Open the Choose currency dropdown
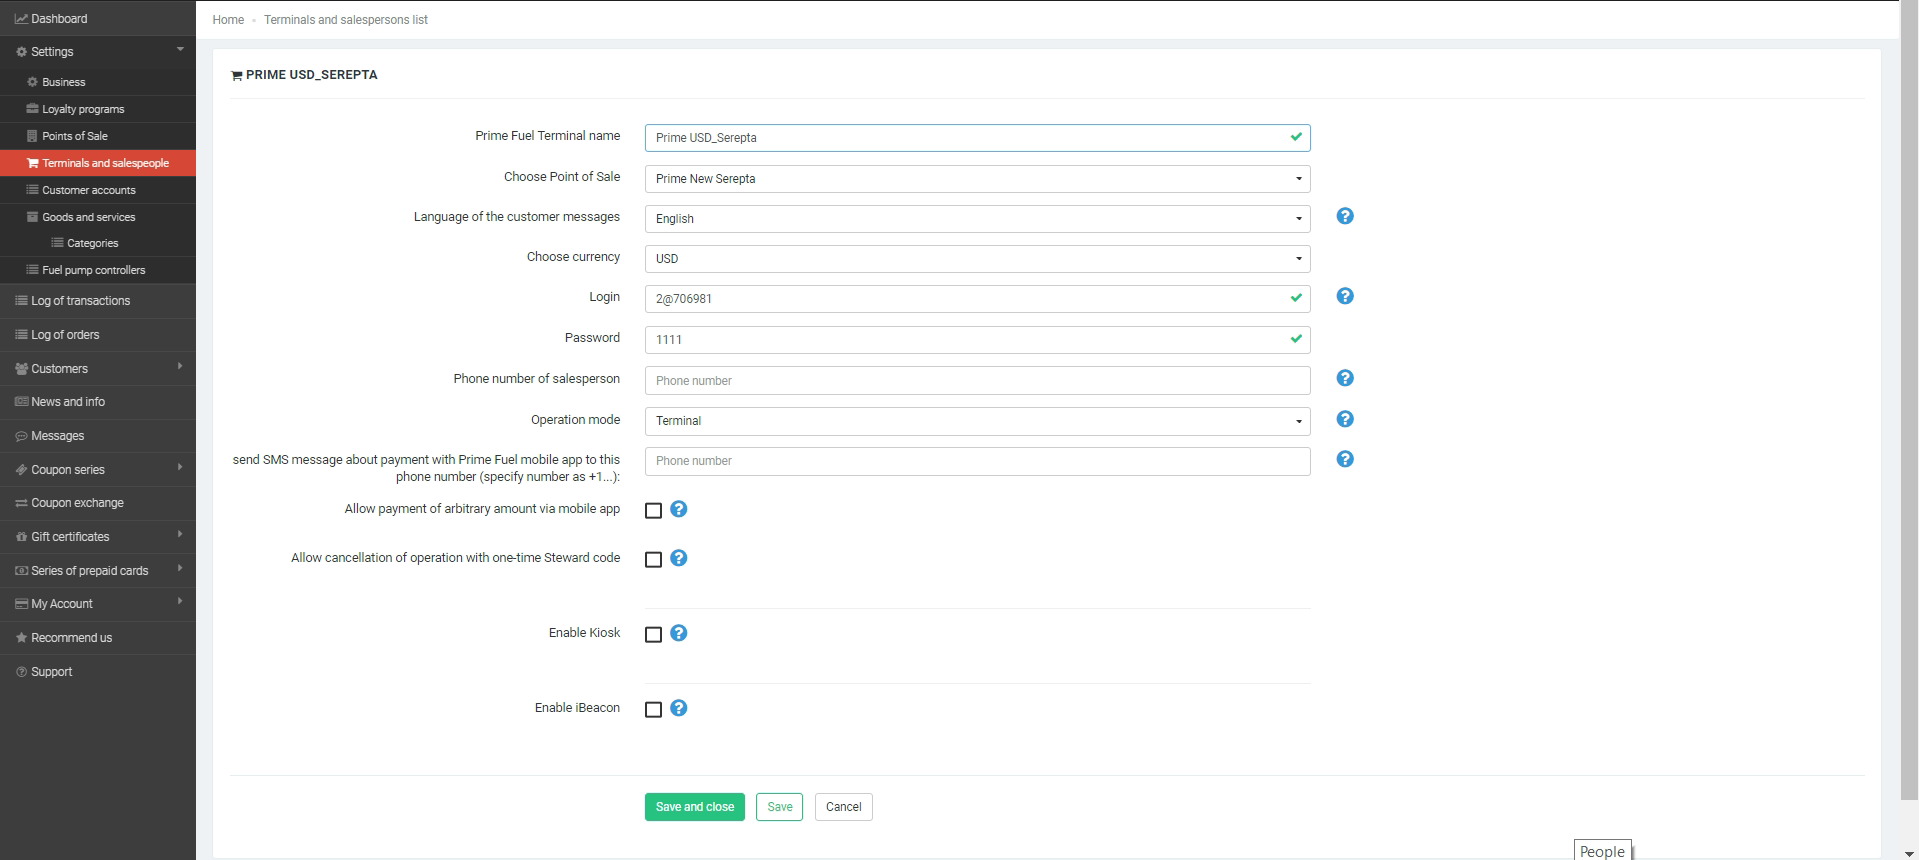 (977, 259)
